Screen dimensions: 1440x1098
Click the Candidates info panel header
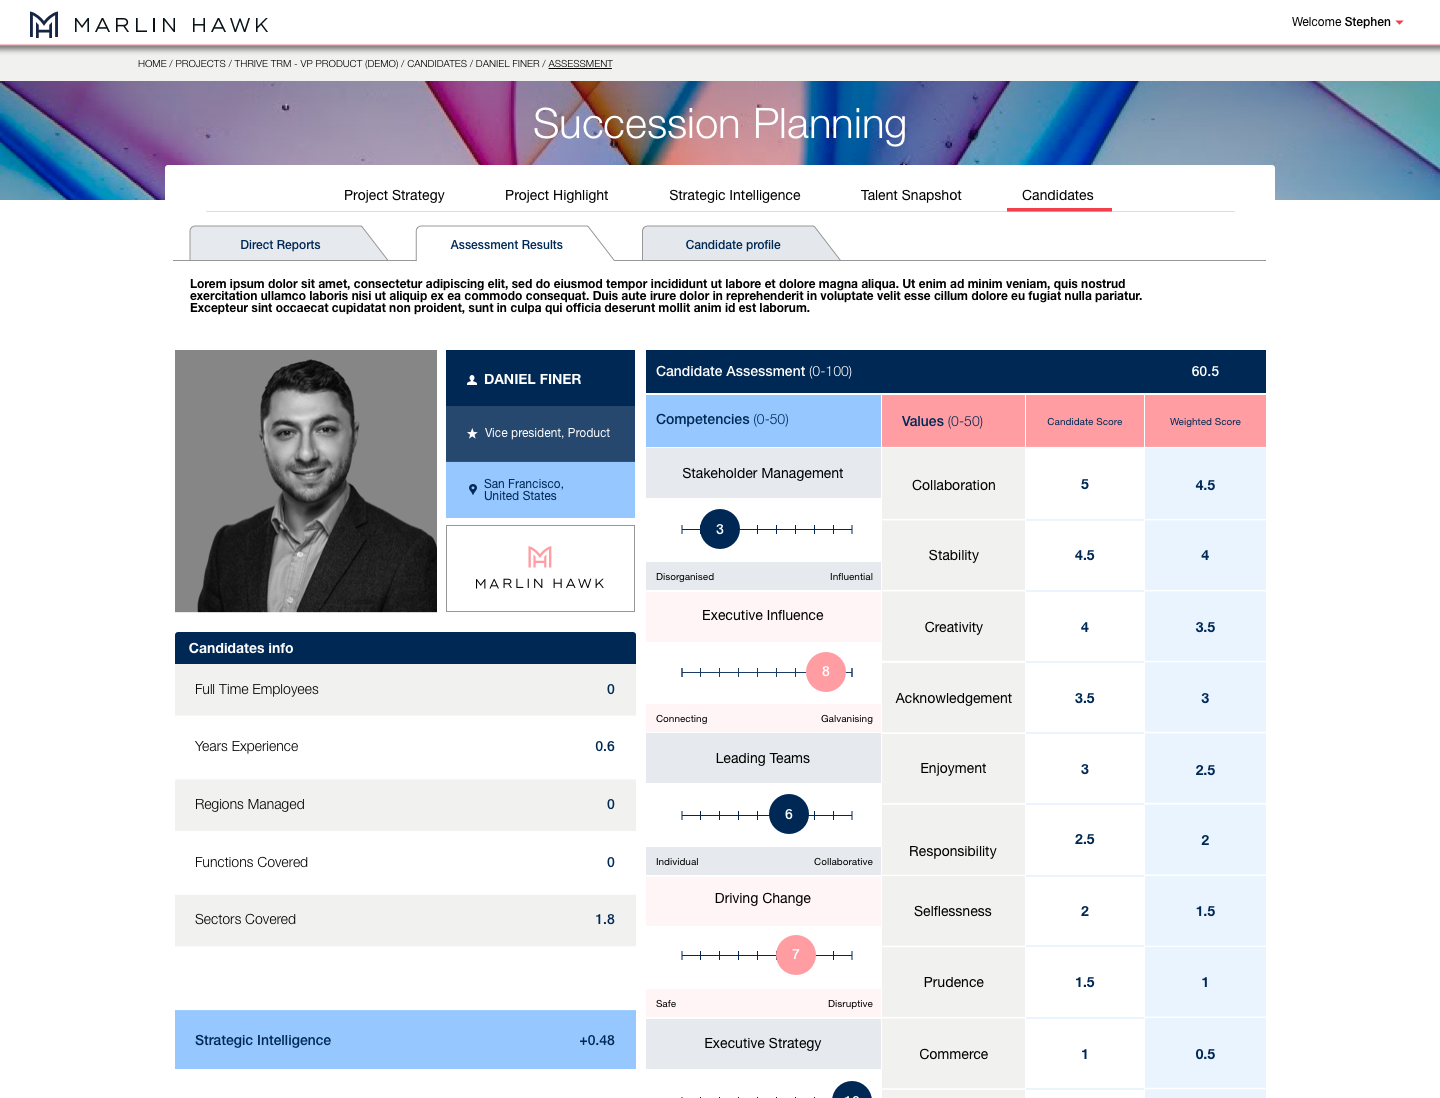[x=405, y=648]
